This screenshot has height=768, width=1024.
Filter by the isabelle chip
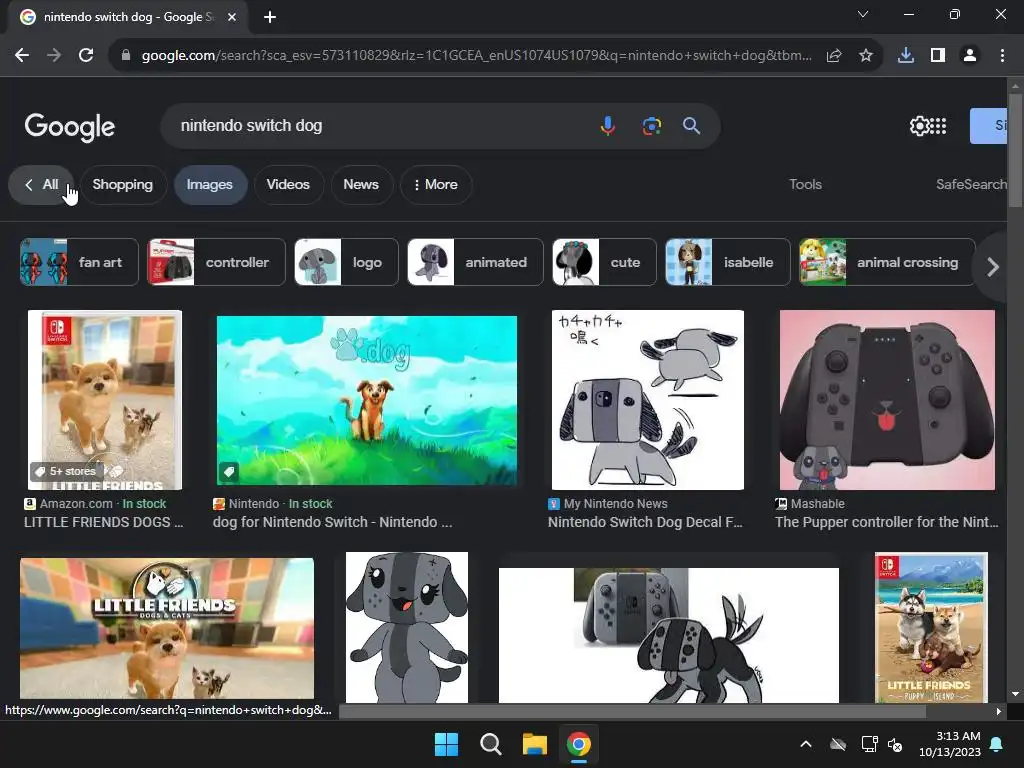click(728, 262)
